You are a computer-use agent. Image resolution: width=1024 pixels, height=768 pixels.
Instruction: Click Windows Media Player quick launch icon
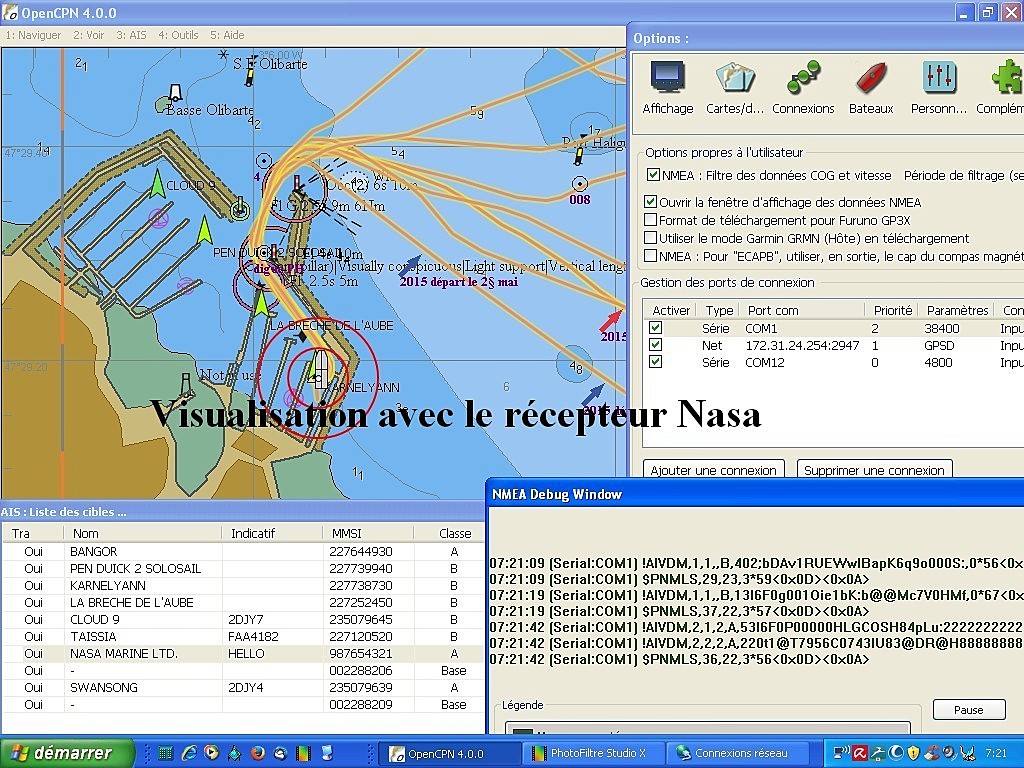[x=211, y=753]
